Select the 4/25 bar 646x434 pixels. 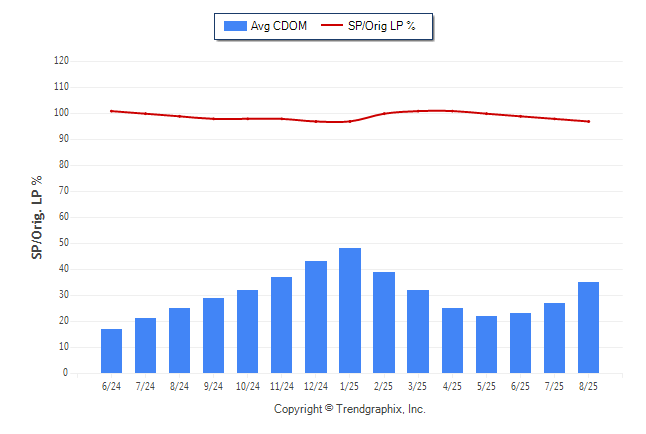pos(452,340)
